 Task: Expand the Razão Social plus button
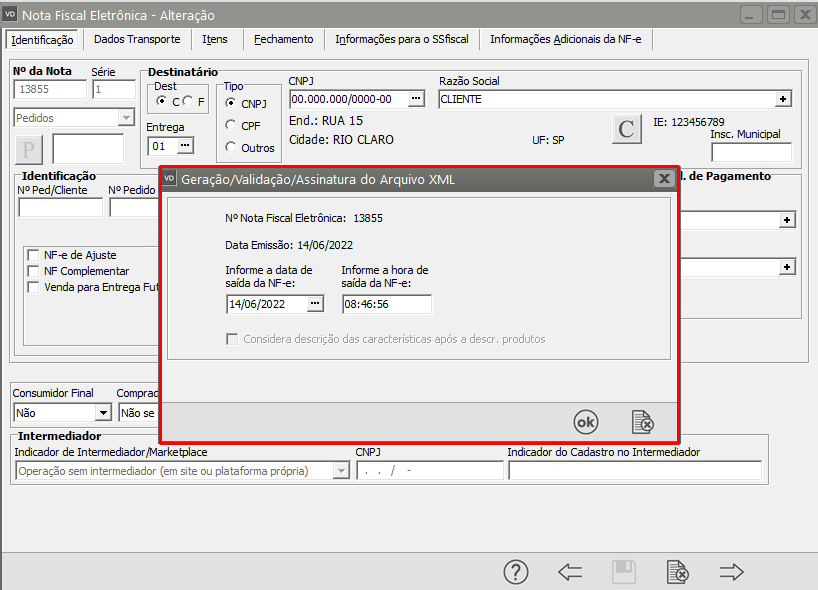click(784, 99)
